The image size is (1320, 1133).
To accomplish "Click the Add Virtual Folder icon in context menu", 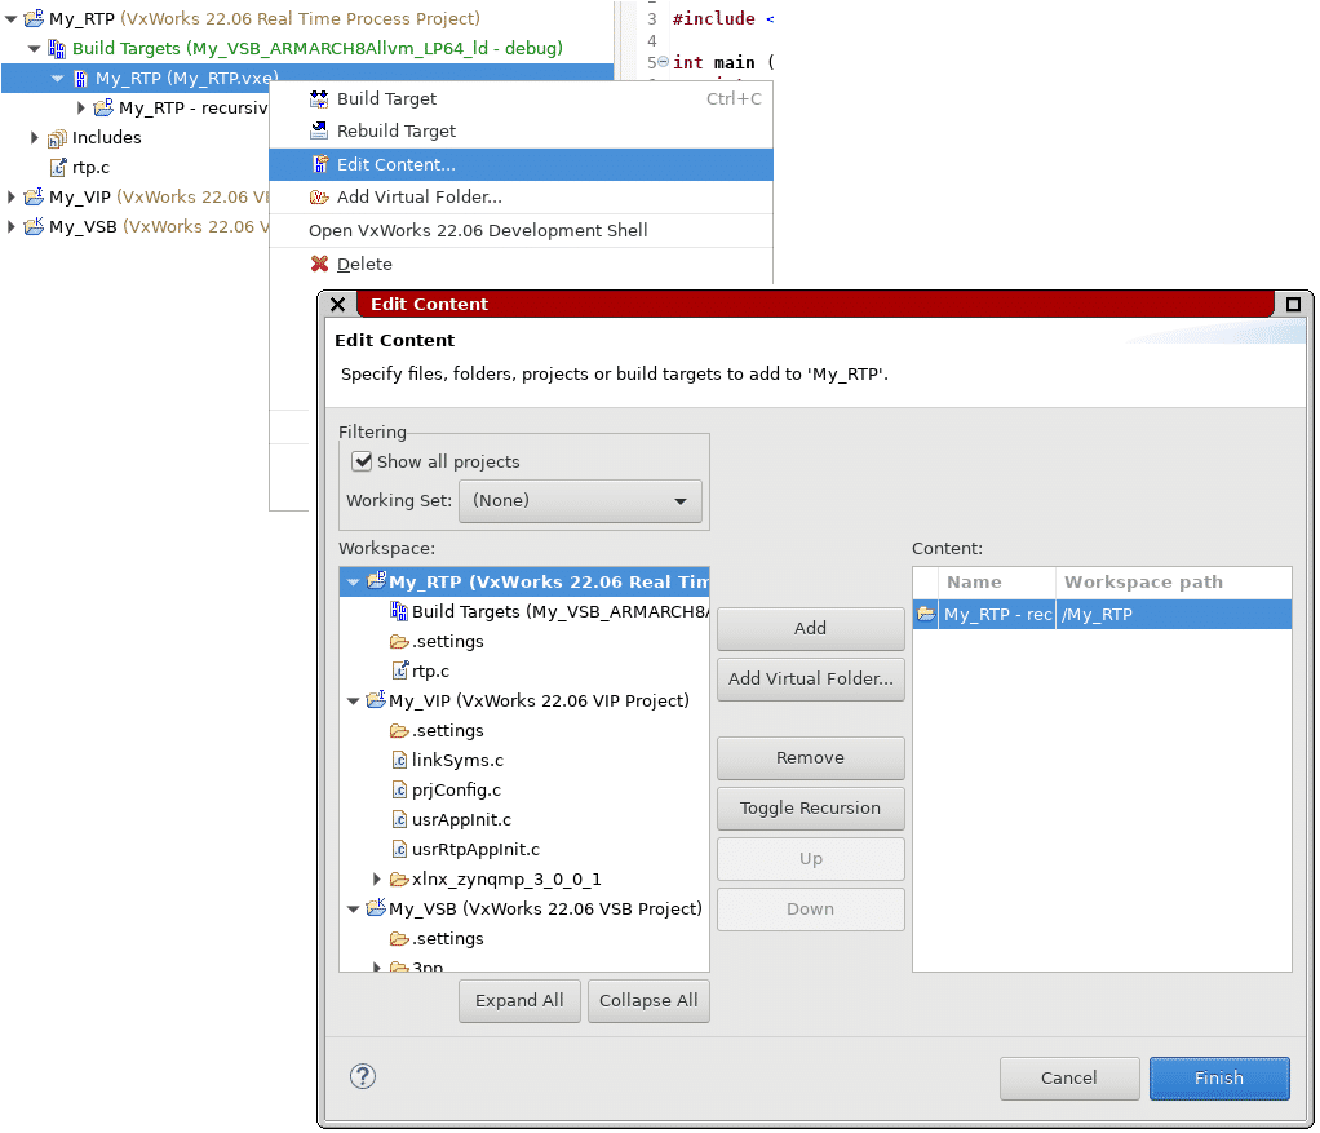I will point(319,197).
